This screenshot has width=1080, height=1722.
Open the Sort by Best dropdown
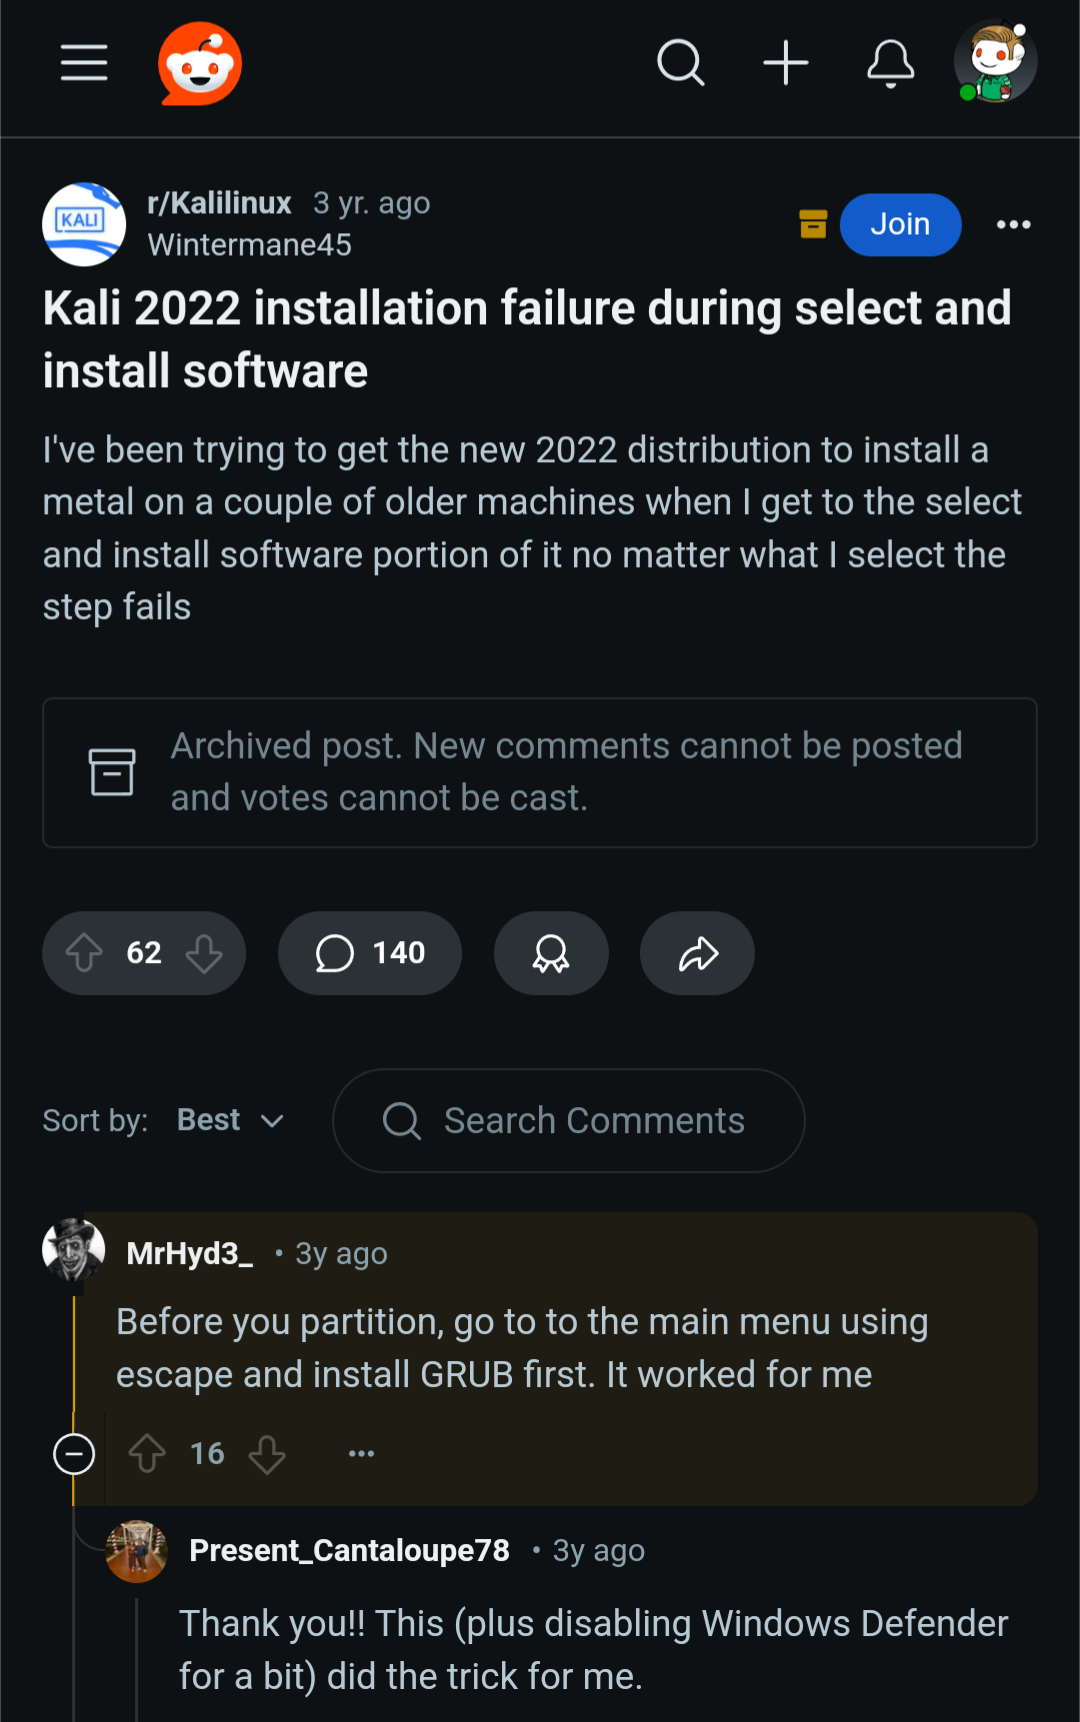click(231, 1120)
